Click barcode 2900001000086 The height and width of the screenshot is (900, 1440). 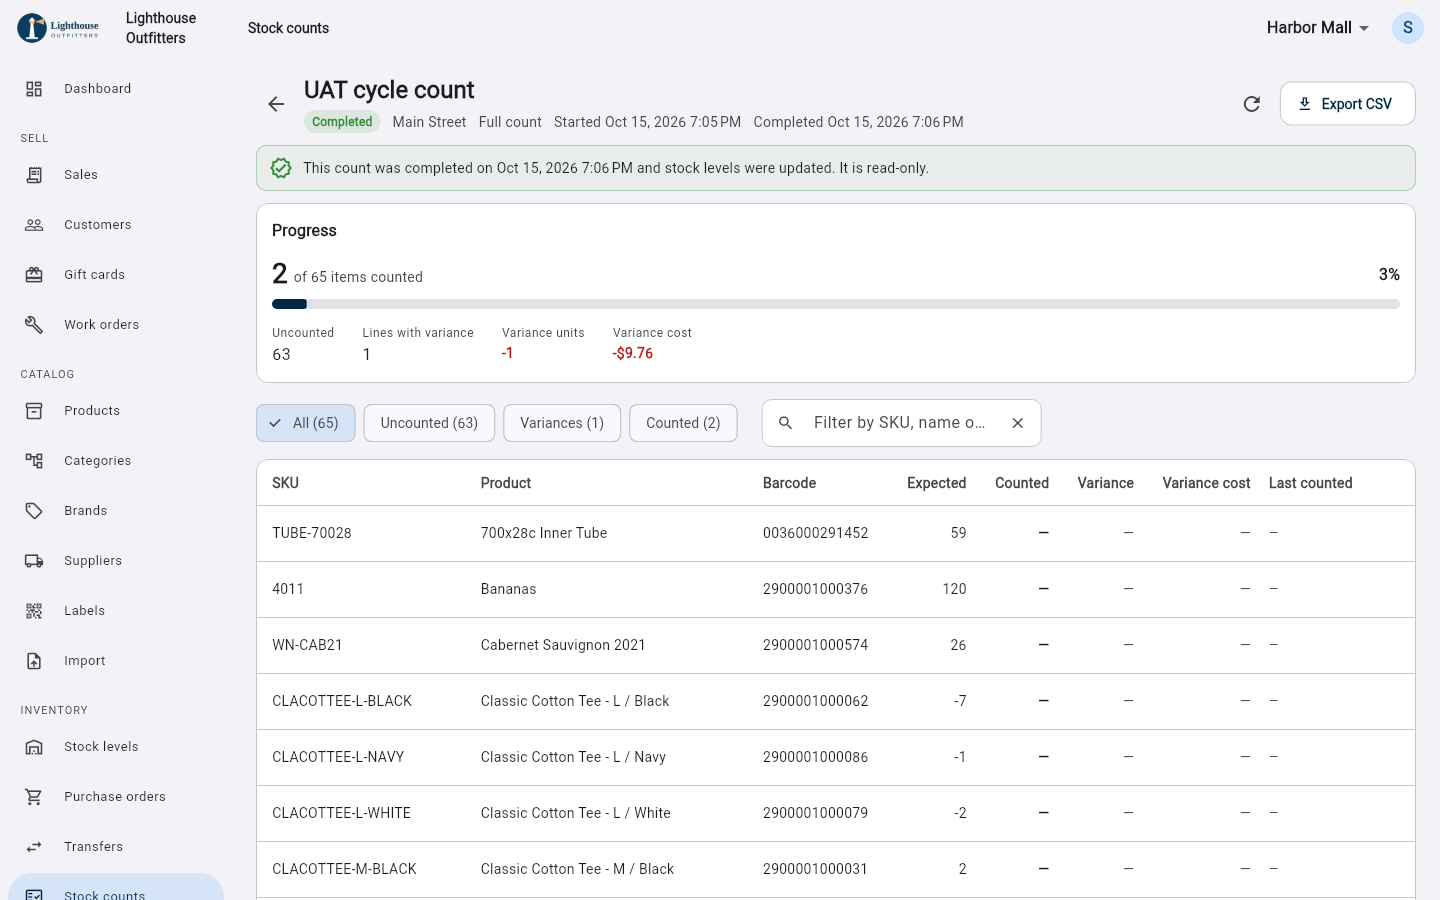(815, 757)
